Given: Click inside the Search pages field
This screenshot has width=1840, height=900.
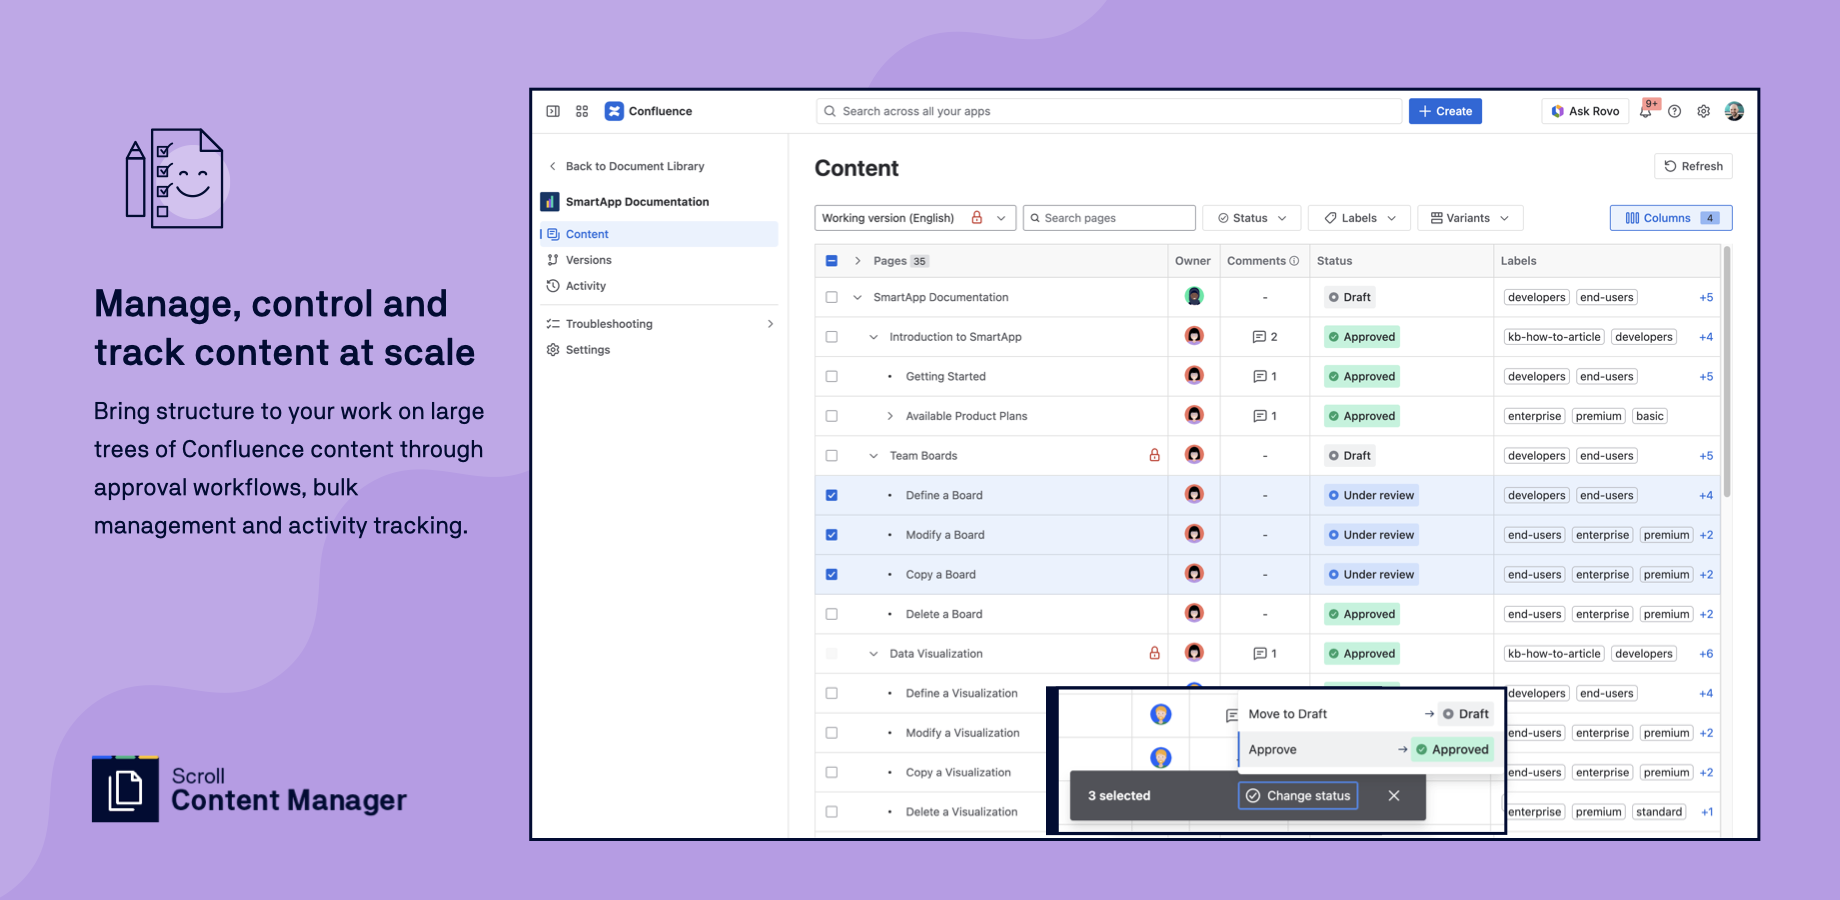Looking at the screenshot, I should [1108, 217].
